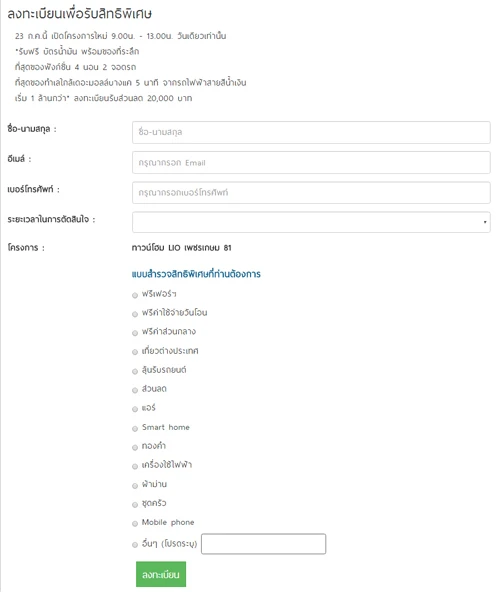Choose the Mobile phone radio option
The image size is (500, 592).
click(x=135, y=524)
